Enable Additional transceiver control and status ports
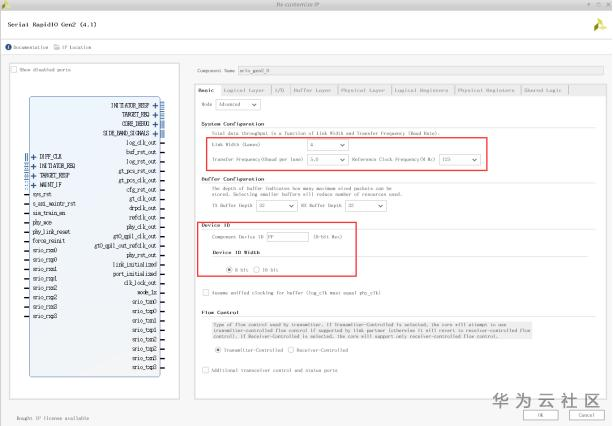Viewport: 613px width, 426px height. (x=206, y=370)
